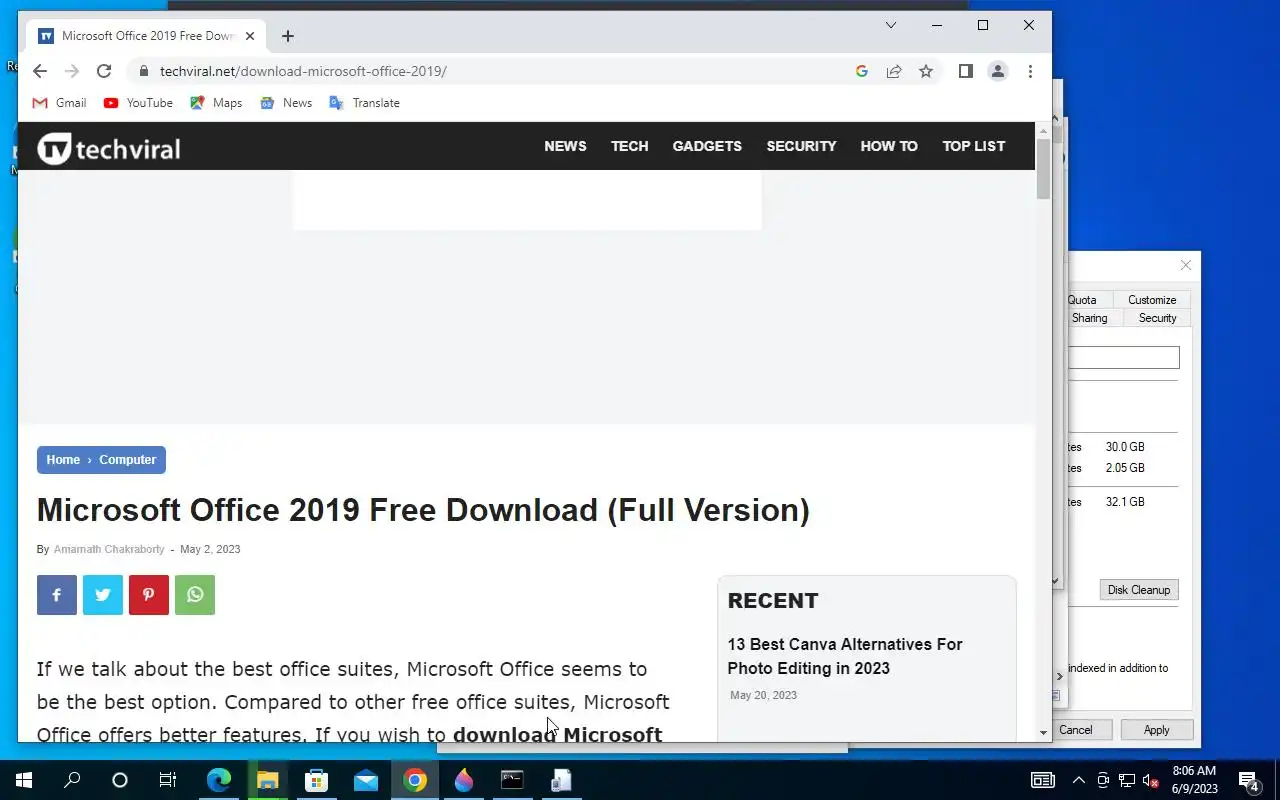Click the volume label field in Properties

pyautogui.click(x=1124, y=357)
